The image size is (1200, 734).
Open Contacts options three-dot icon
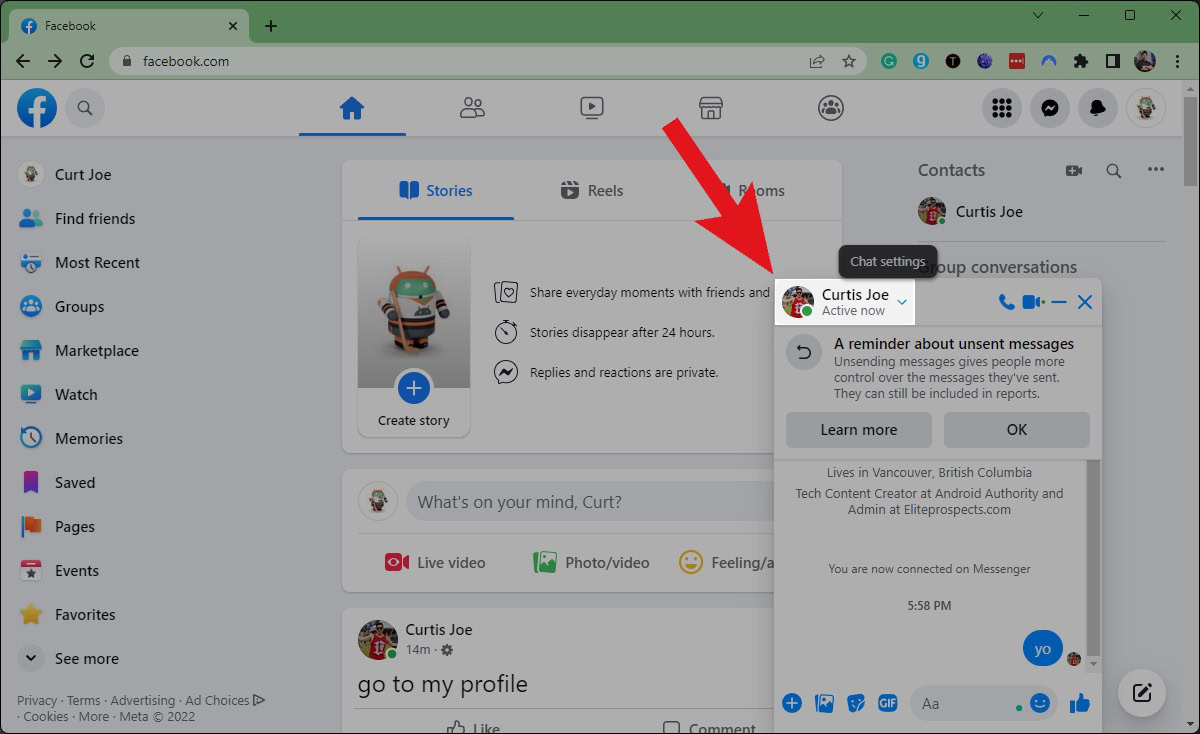(x=1156, y=170)
